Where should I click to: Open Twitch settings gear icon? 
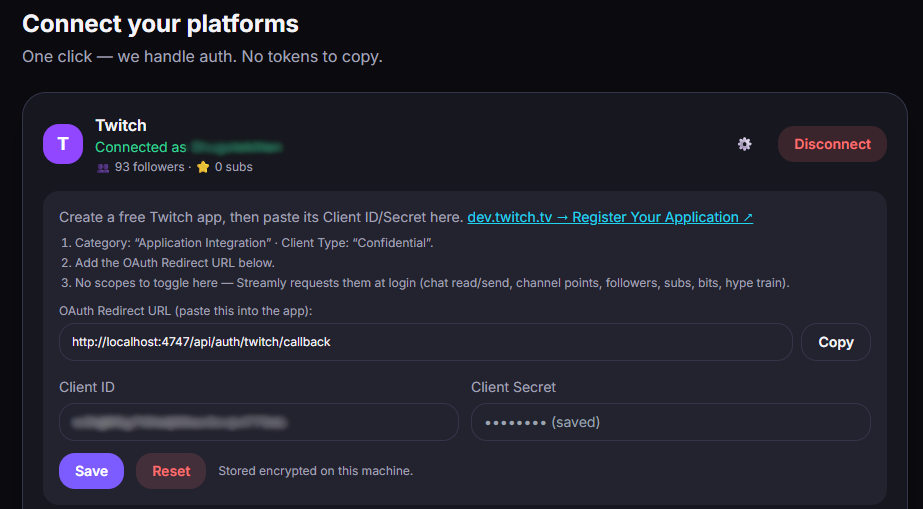click(745, 144)
